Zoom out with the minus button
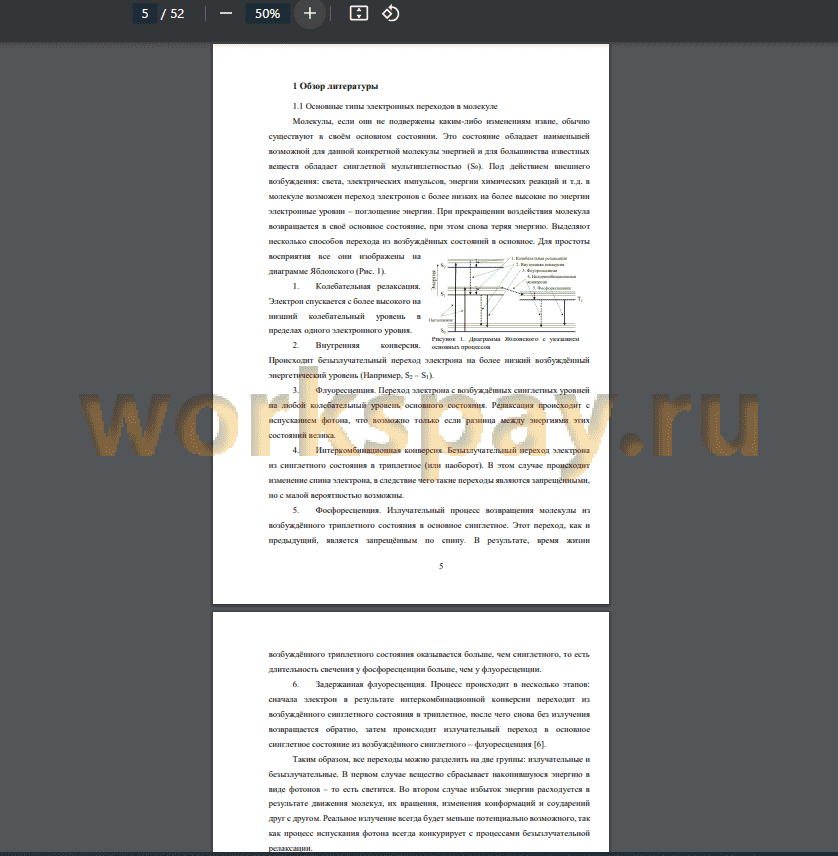This screenshot has width=838, height=856. [x=225, y=14]
